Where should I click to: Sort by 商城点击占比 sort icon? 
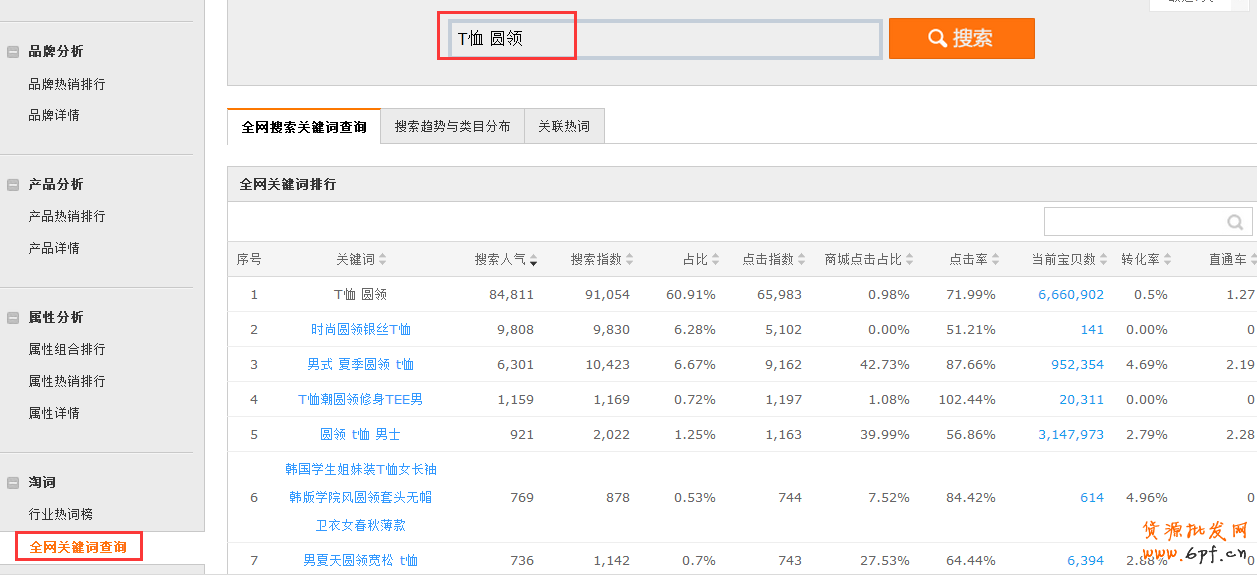coord(910,260)
